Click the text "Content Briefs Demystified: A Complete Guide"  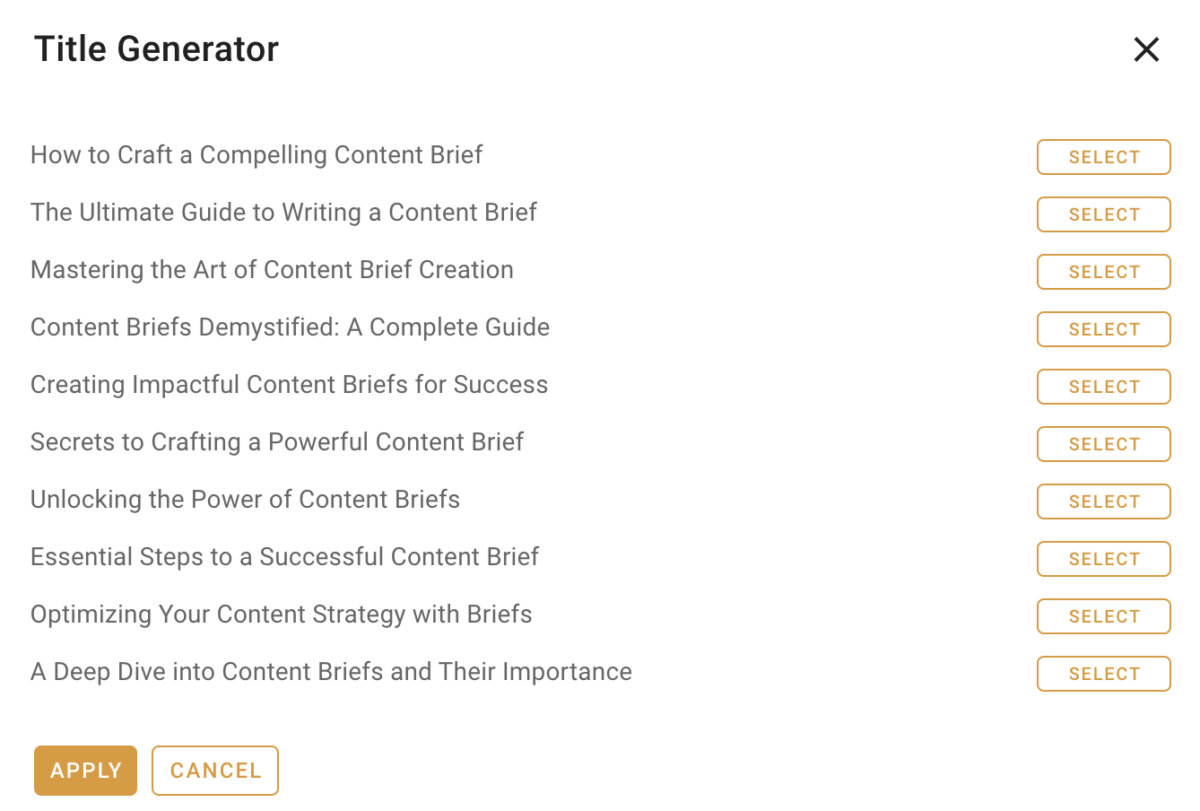click(290, 328)
